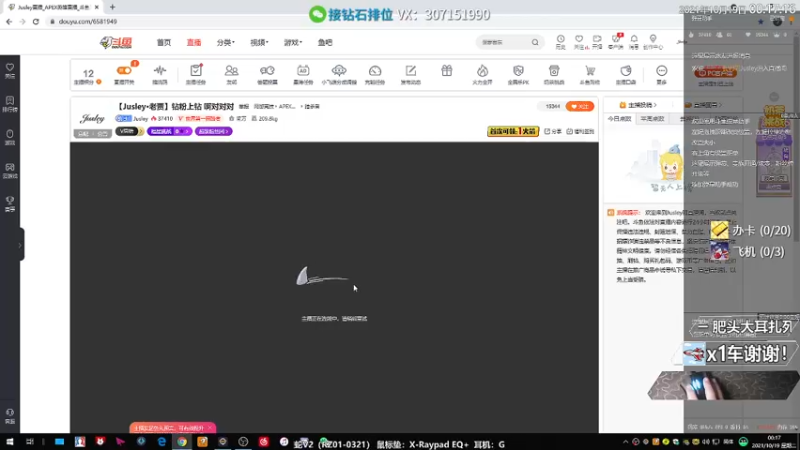
Task: Open the Douyu logo home link
Action: (x=116, y=42)
